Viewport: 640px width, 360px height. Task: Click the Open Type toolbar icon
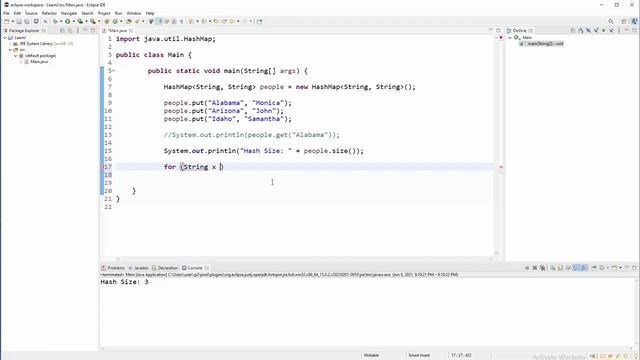click(129, 21)
